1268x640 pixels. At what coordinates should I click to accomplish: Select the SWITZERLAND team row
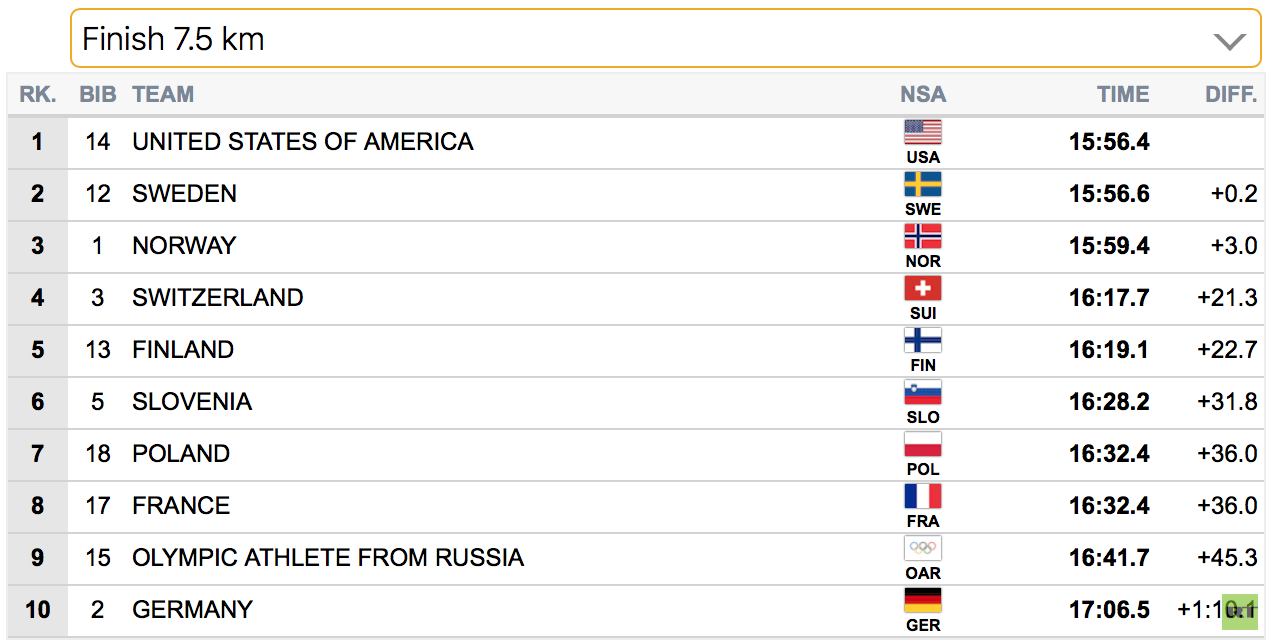[x=636, y=298]
